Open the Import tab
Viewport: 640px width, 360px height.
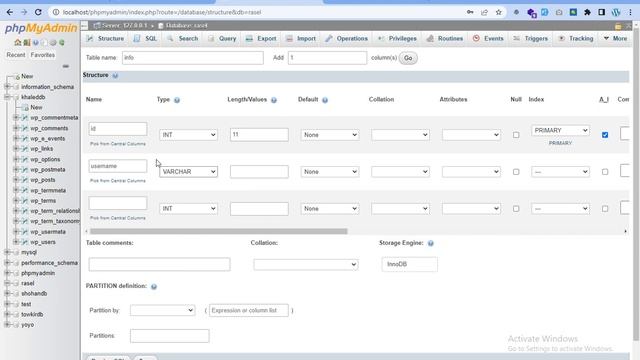[301, 38]
